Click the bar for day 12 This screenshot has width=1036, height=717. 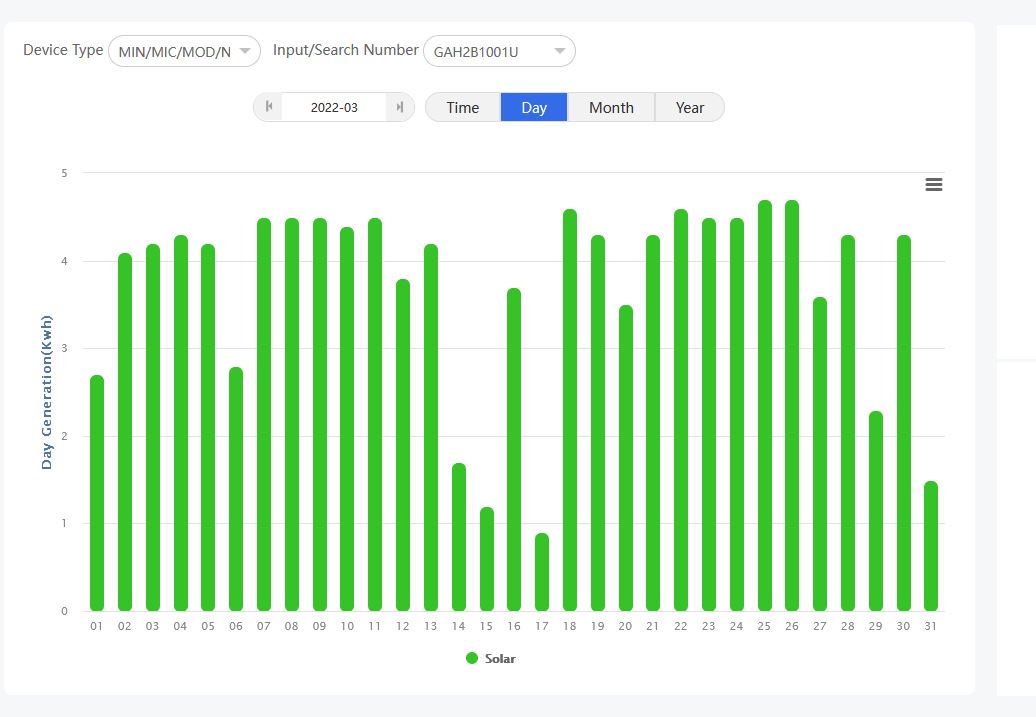[x=403, y=445]
